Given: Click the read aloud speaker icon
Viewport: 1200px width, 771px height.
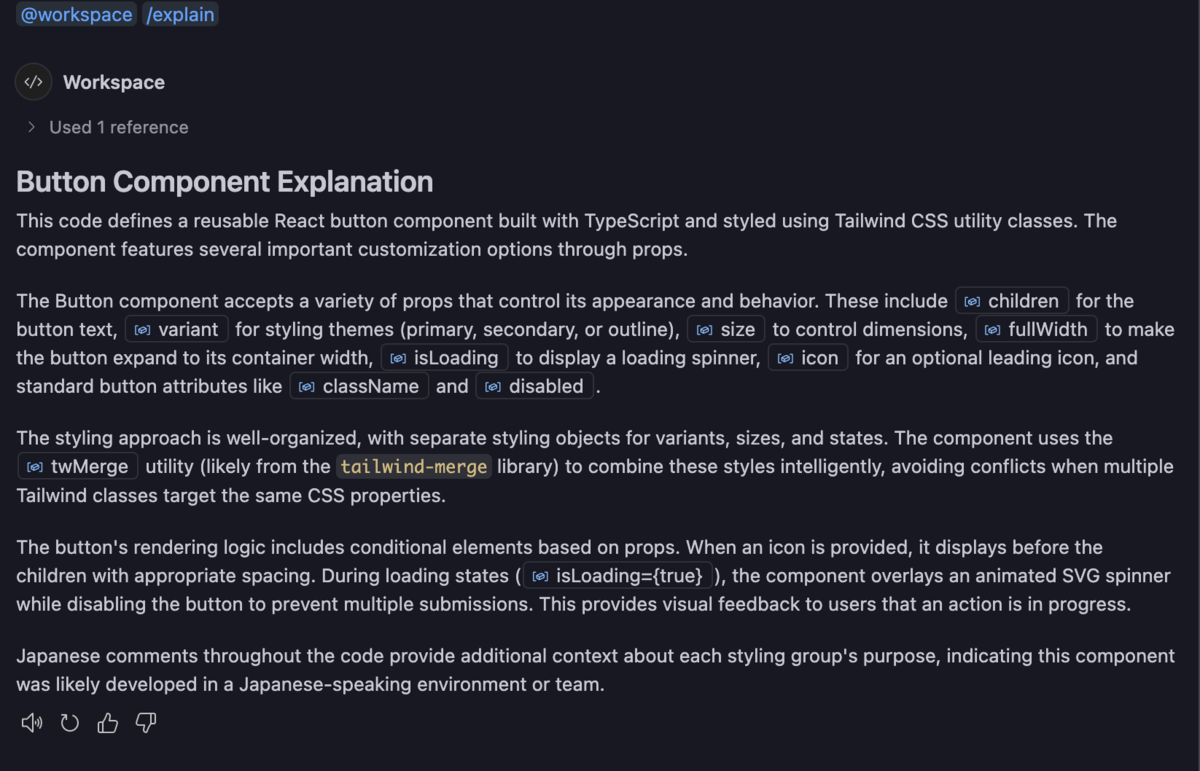Looking at the screenshot, I should pyautogui.click(x=32, y=723).
